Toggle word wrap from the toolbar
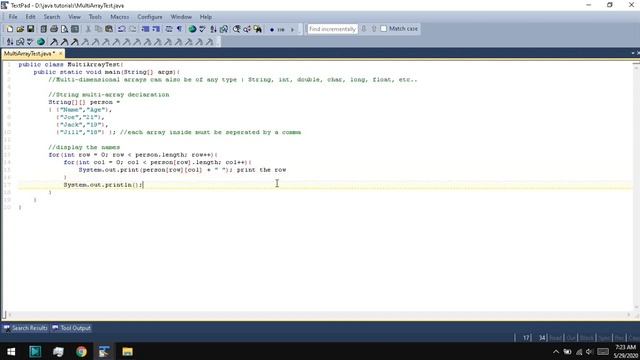Viewport: 640px width, 360px height. pyautogui.click(x=169, y=29)
